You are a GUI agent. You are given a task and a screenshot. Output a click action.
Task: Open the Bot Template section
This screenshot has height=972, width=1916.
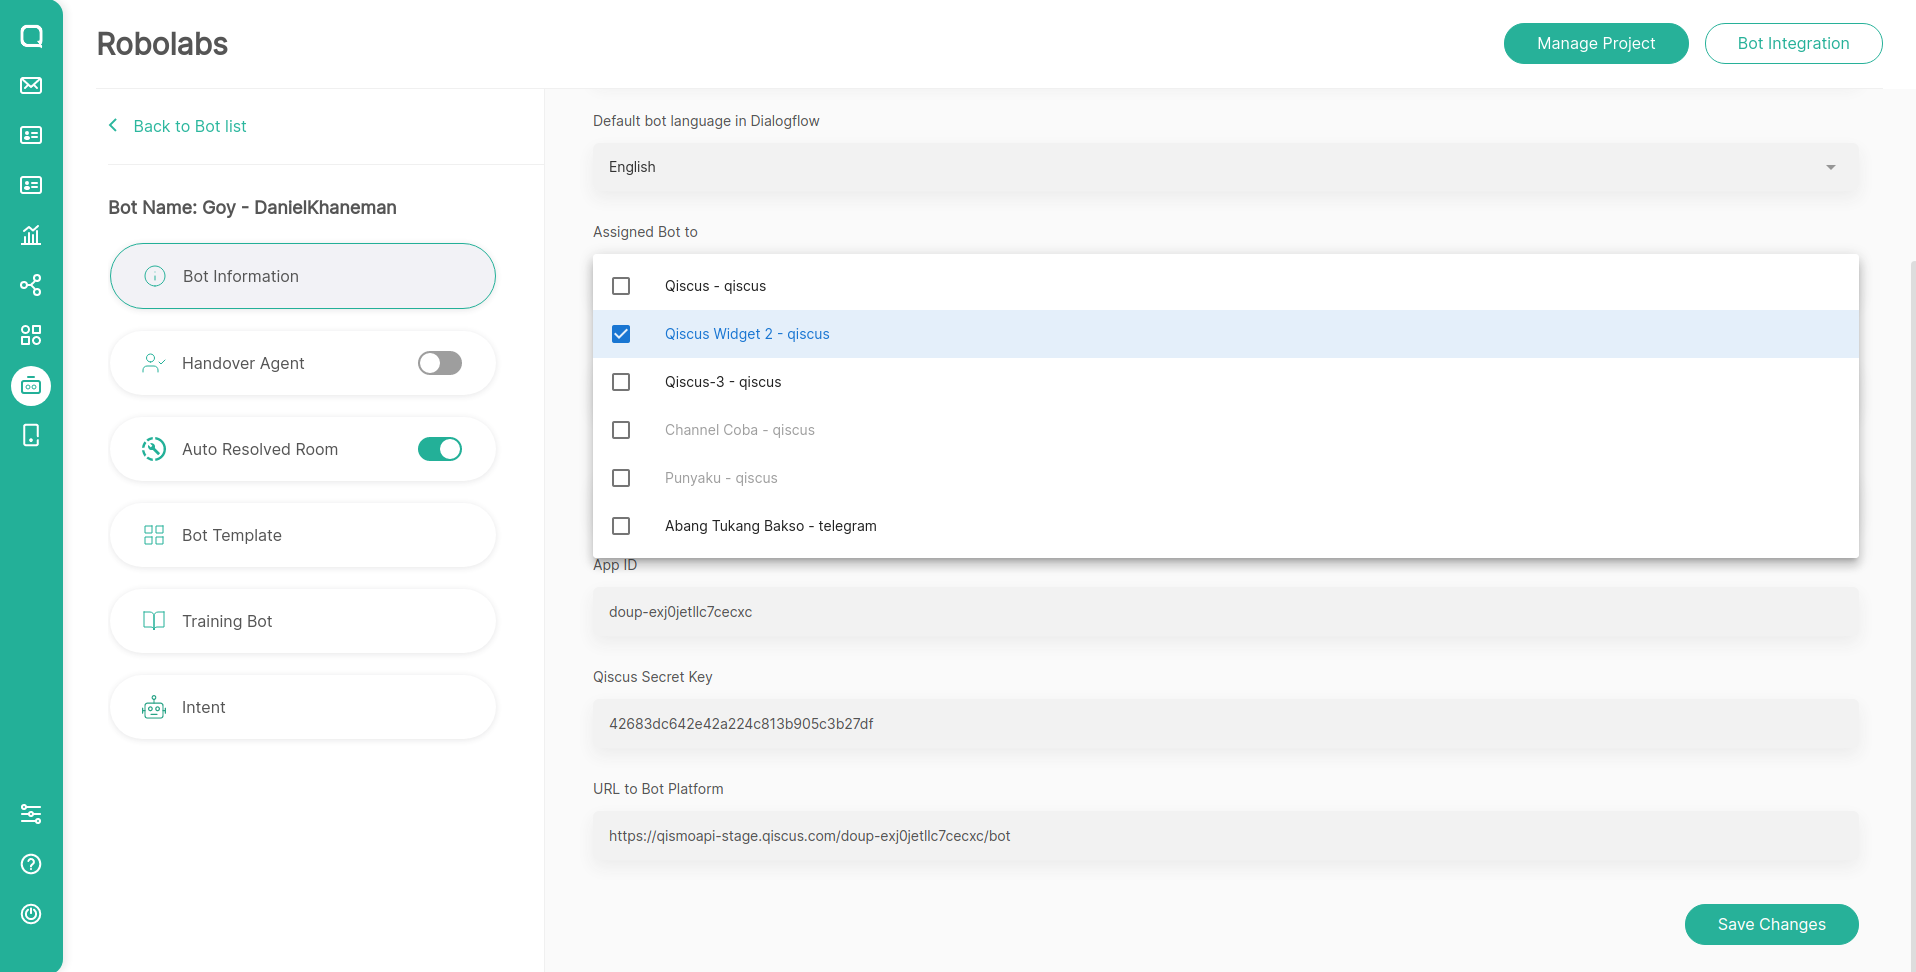[302, 535]
